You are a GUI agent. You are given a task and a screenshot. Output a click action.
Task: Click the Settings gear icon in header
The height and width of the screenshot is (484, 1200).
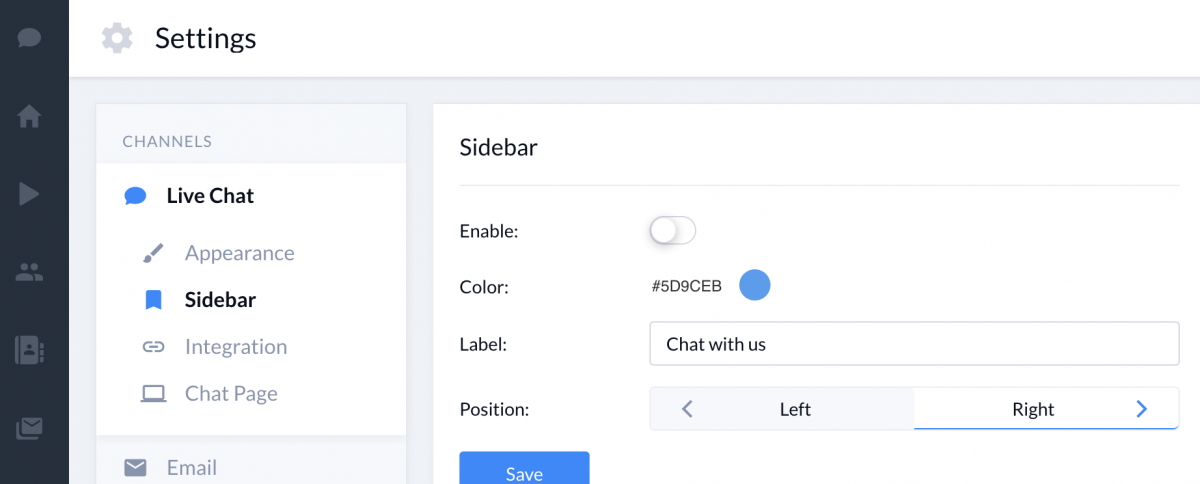[x=117, y=39]
